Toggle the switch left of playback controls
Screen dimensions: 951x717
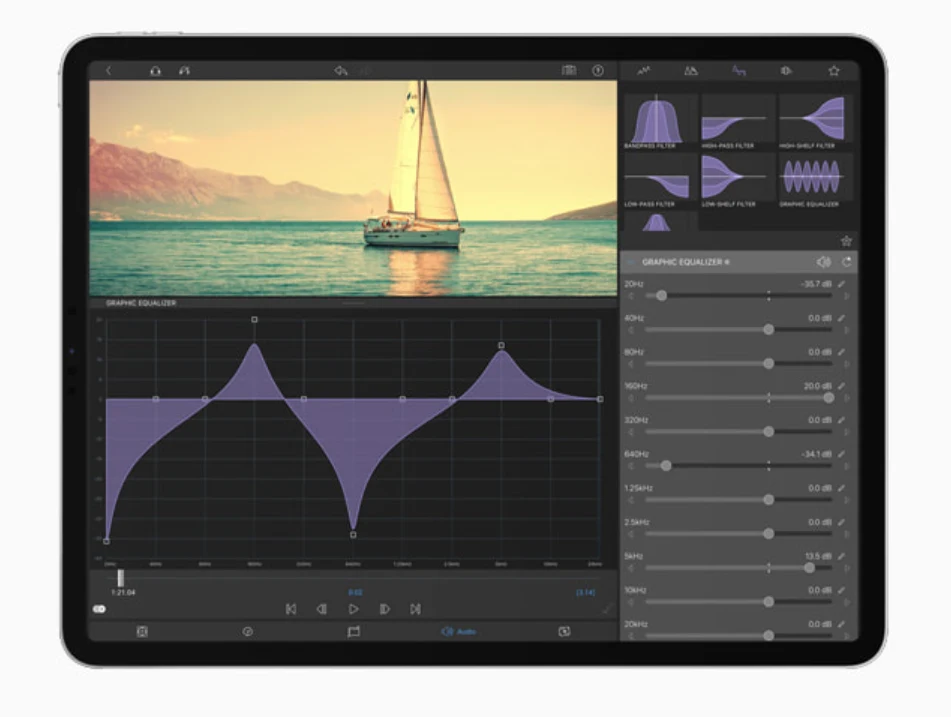(100, 609)
